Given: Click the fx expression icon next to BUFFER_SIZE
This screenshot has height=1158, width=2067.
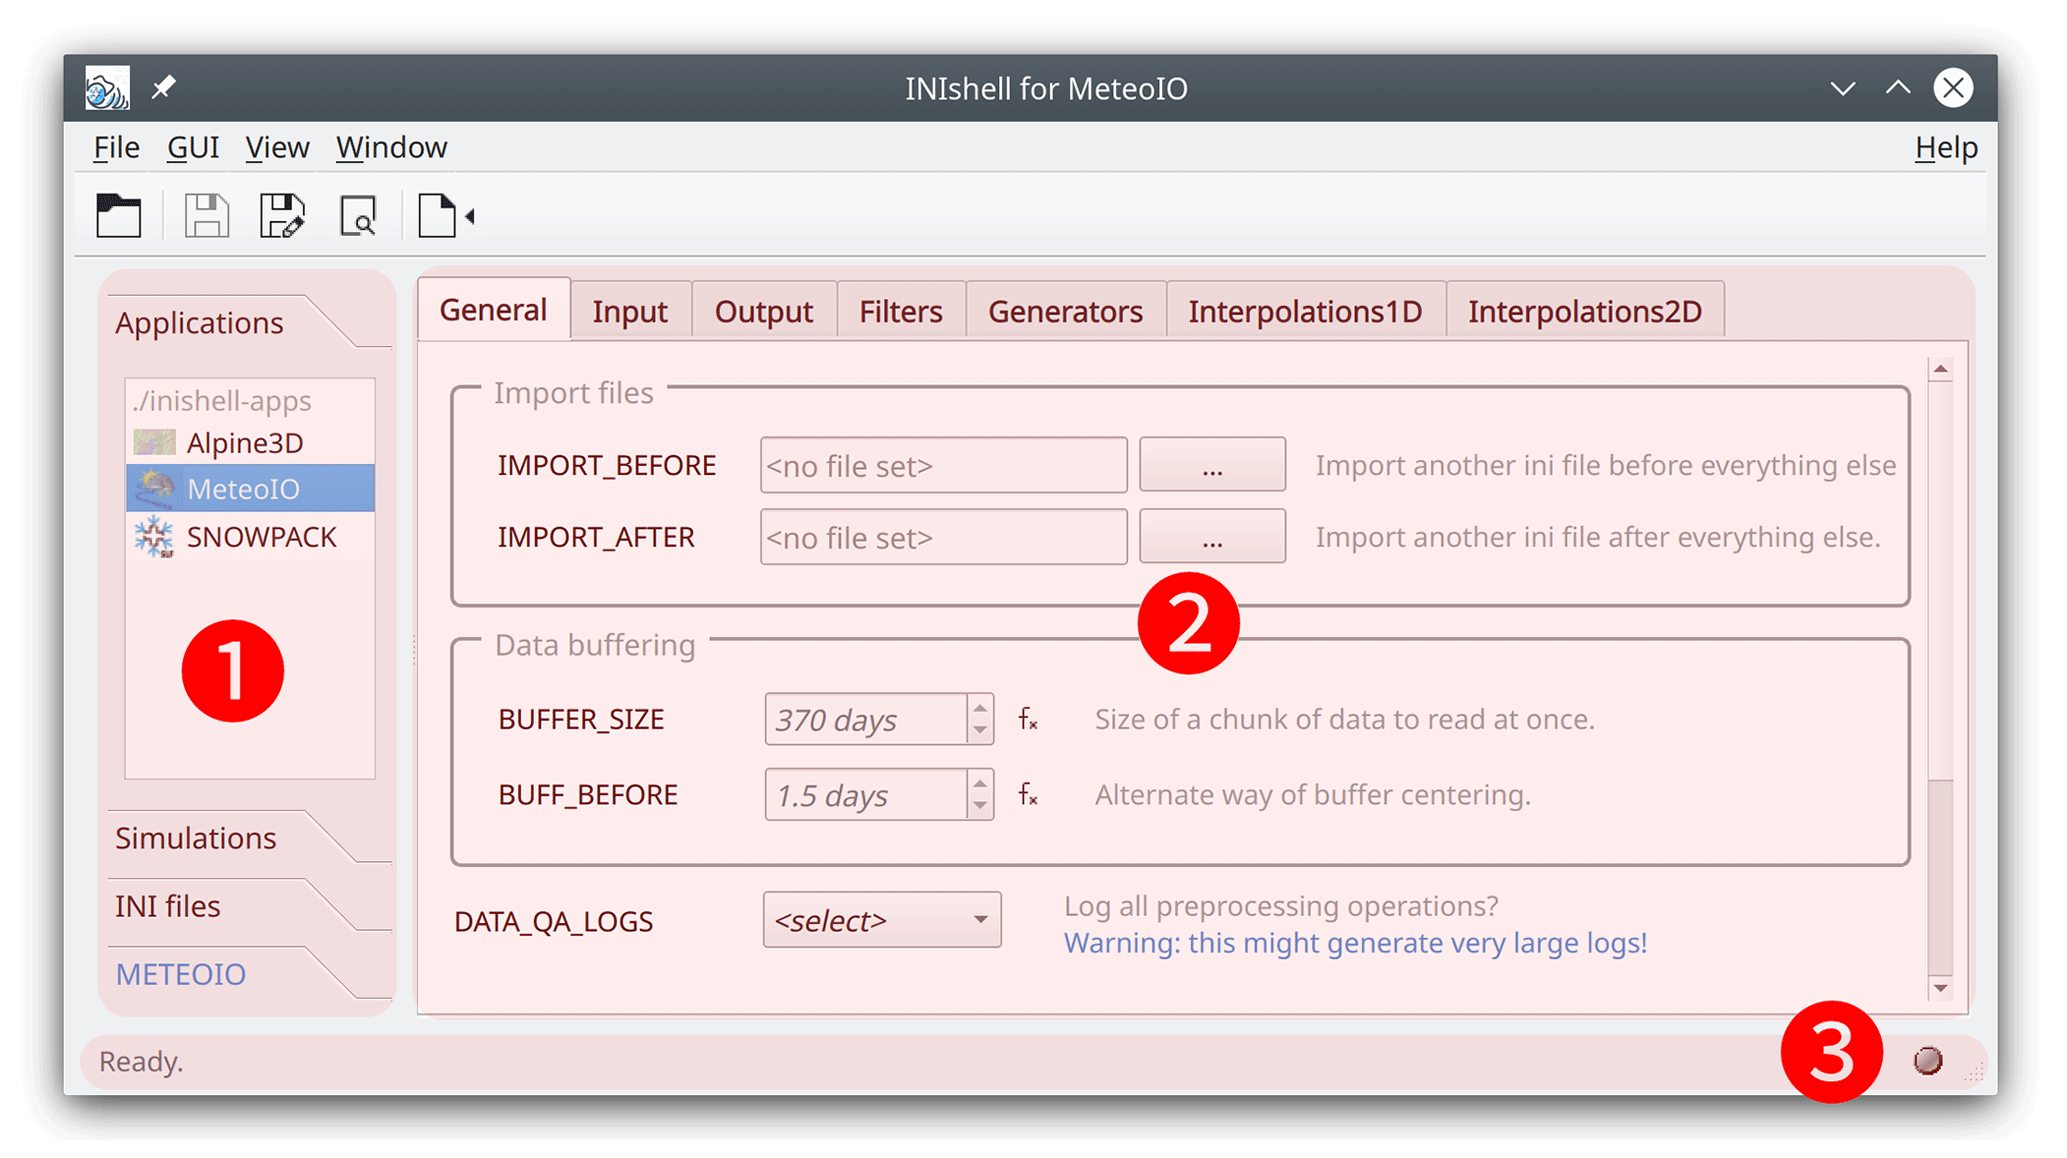Looking at the screenshot, I should pyautogui.click(x=1028, y=719).
